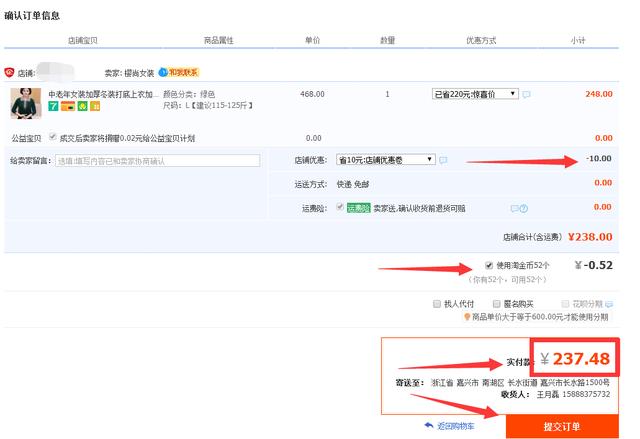The height and width of the screenshot is (439, 640).
Task: Click the 单价 column header
Action: pos(313,40)
